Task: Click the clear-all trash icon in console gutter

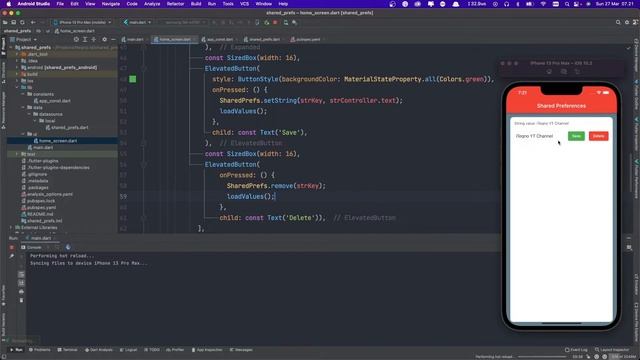Action: [x=21, y=300]
